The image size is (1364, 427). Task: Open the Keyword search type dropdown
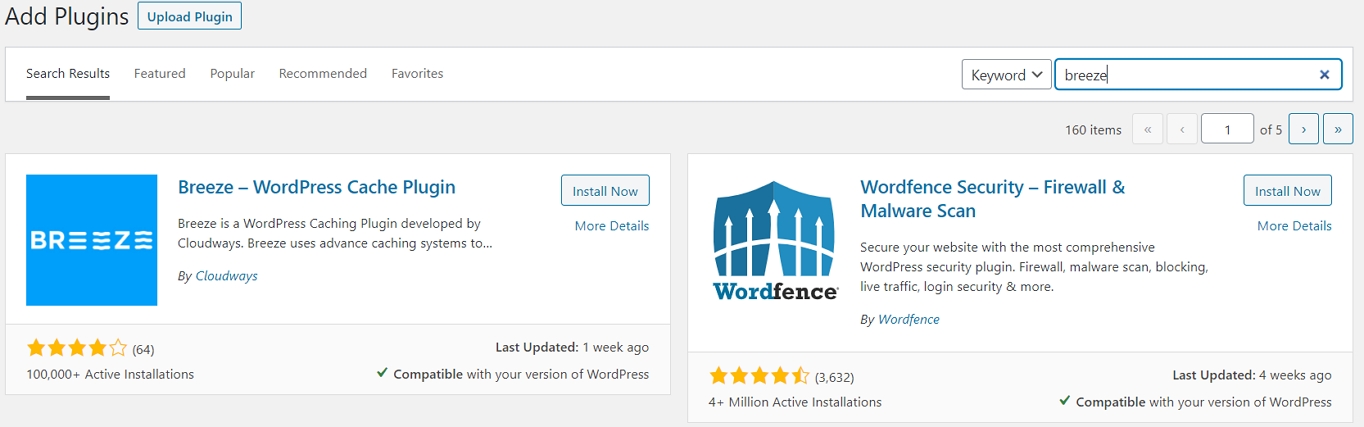click(1006, 74)
